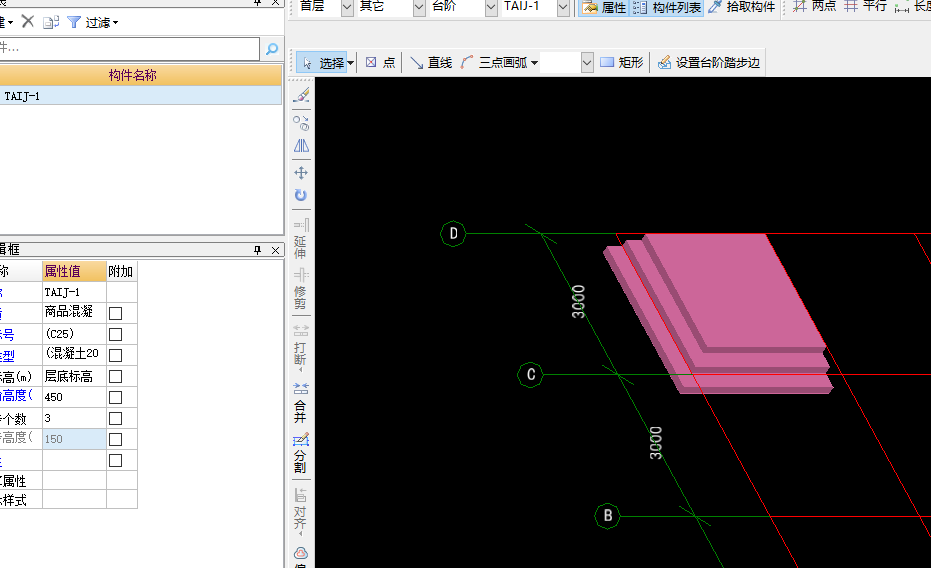Image resolution: width=931 pixels, height=568 pixels.
Task: Choose the 矩形 rectangle drawing tool
Action: click(622, 62)
